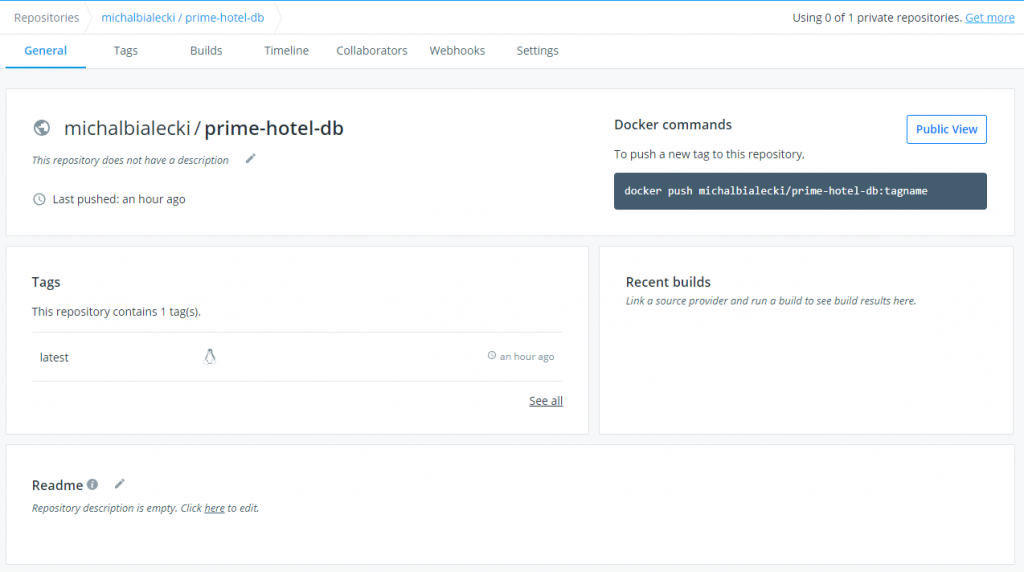The image size is (1024, 572).
Task: Click the Repositories breadcrumb
Action: pos(46,18)
